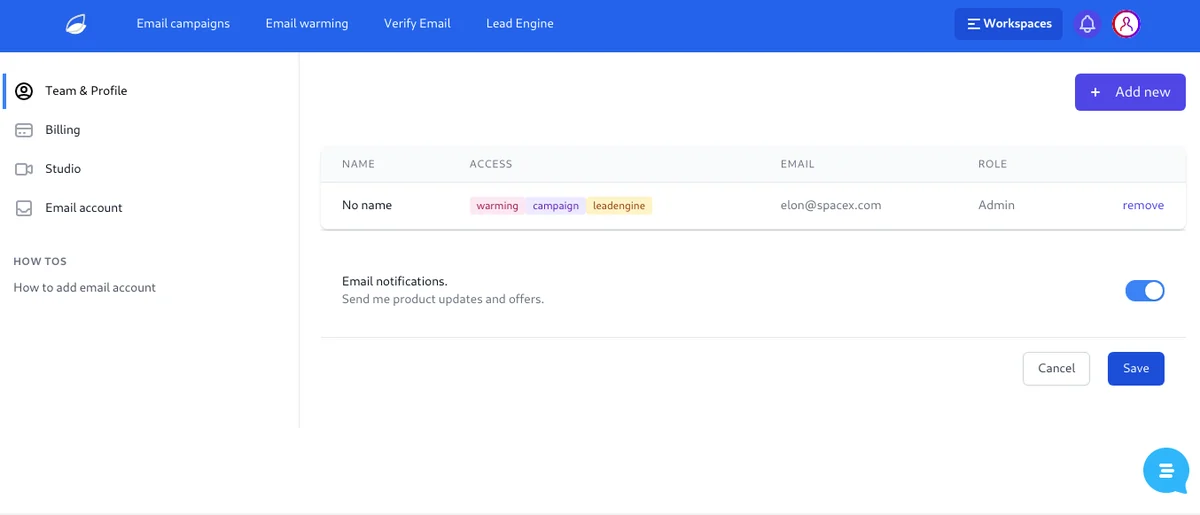Click the Email account inbox icon
This screenshot has width=1200, height=515.
24,208
